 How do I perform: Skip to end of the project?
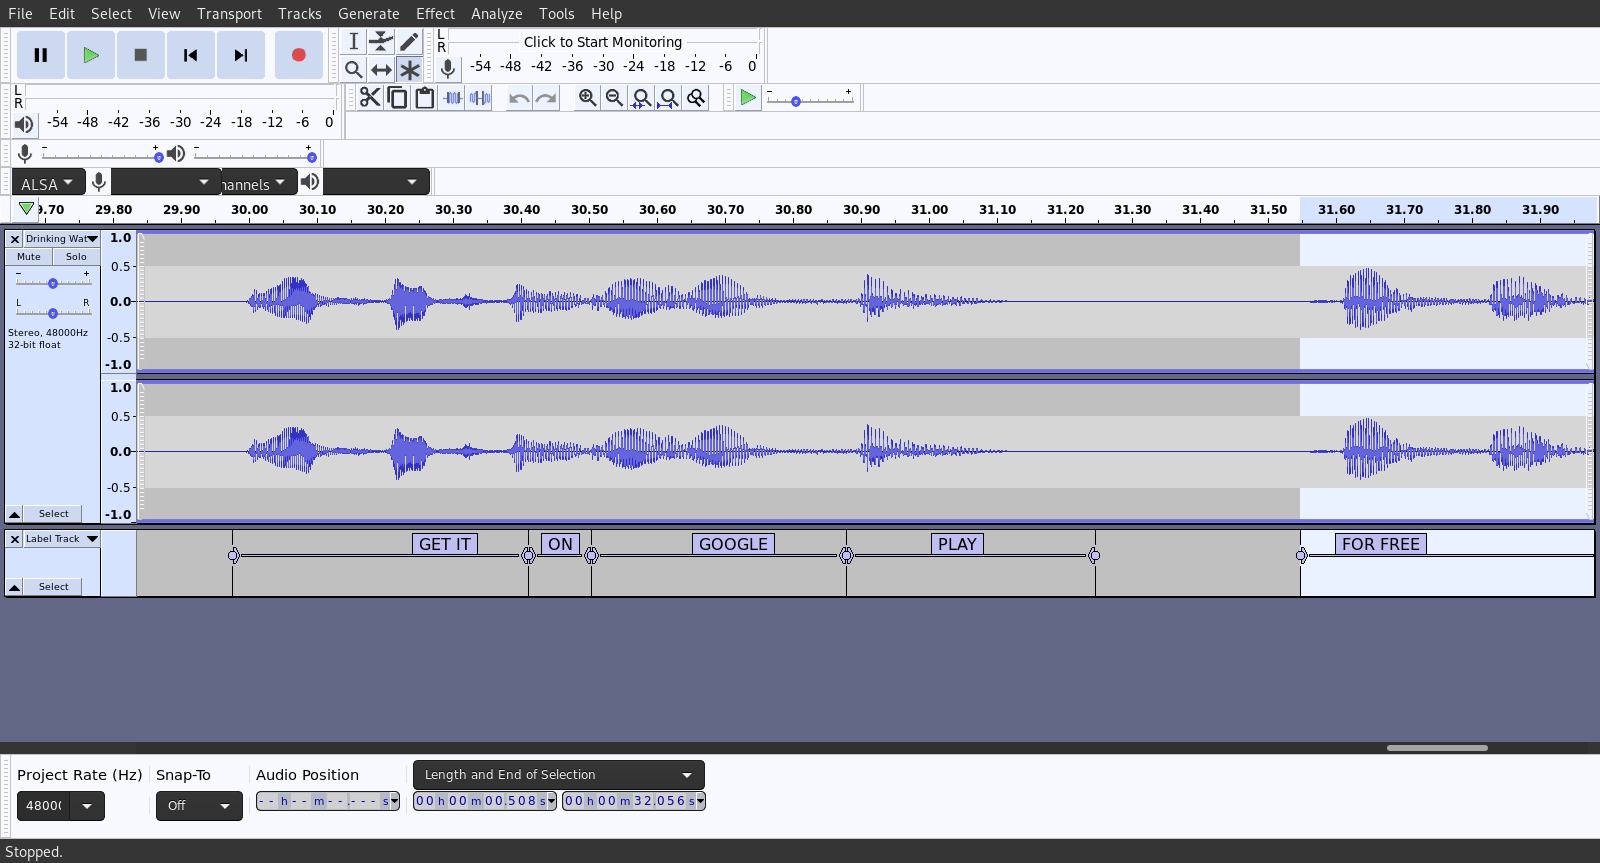[x=241, y=55]
